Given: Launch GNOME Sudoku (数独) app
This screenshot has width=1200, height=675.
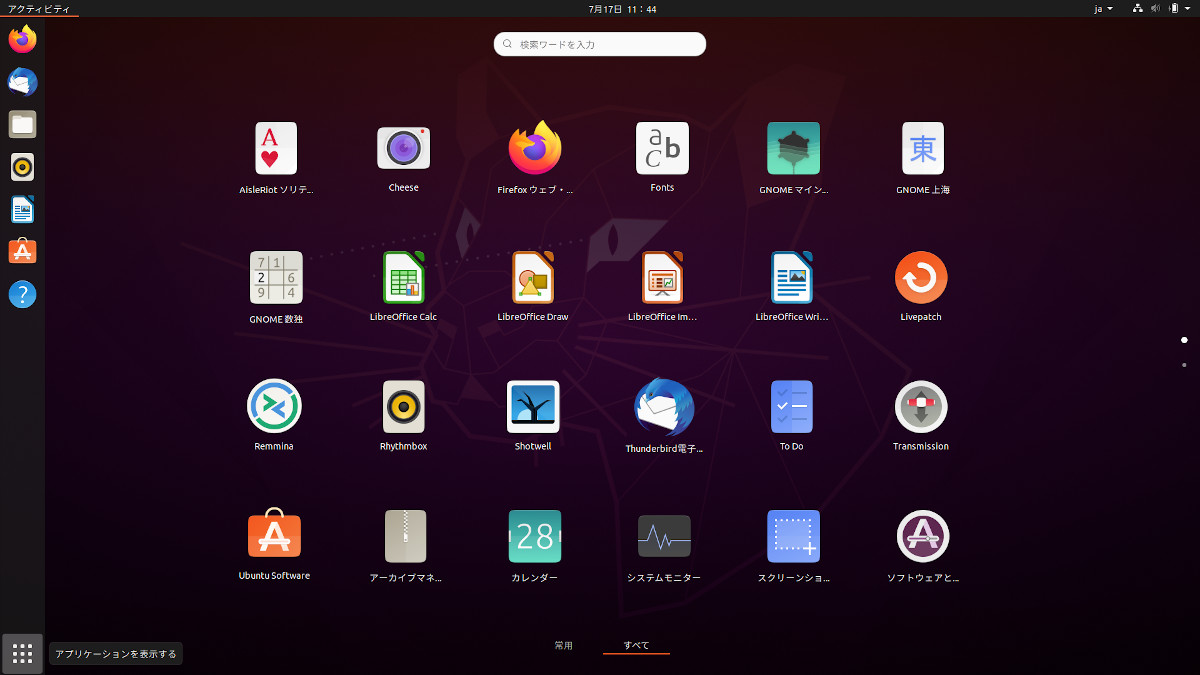Looking at the screenshot, I should [276, 277].
